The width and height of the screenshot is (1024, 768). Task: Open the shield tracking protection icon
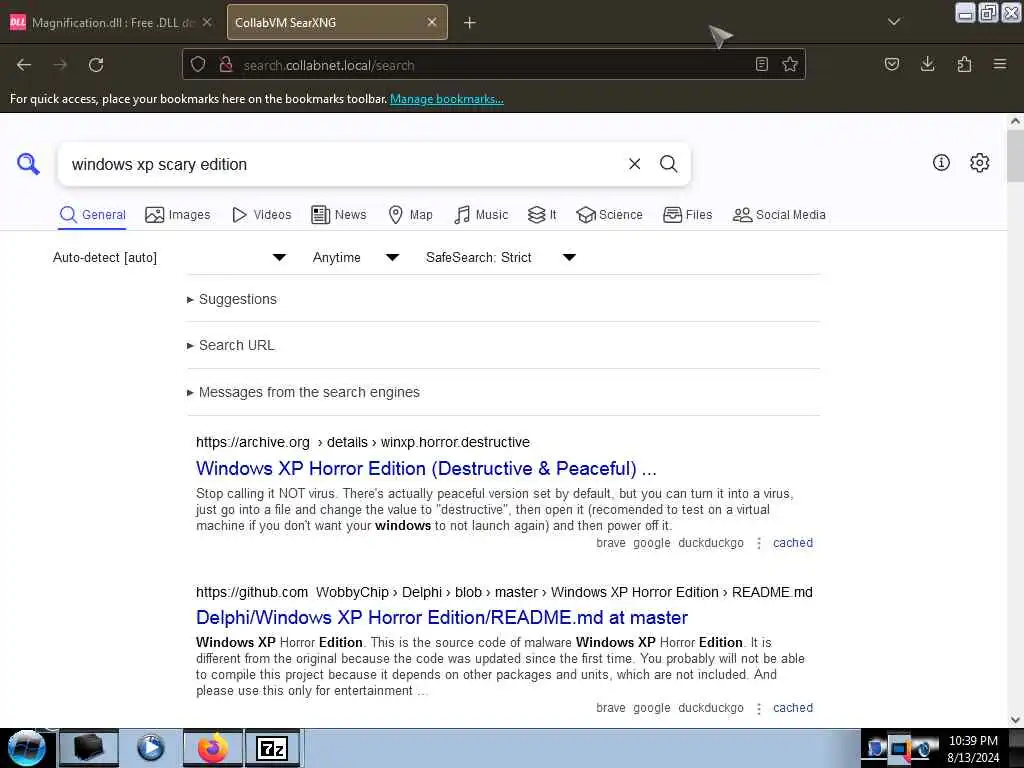pyautogui.click(x=198, y=65)
